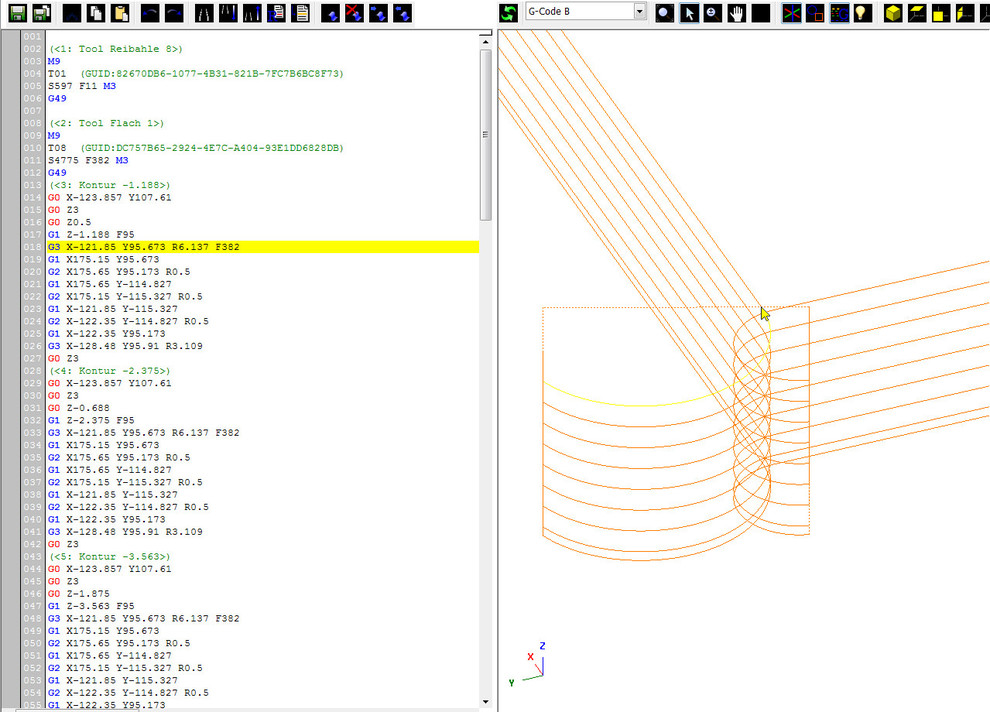Paste using the clipboard icon
990x712 pixels.
click(x=120, y=13)
